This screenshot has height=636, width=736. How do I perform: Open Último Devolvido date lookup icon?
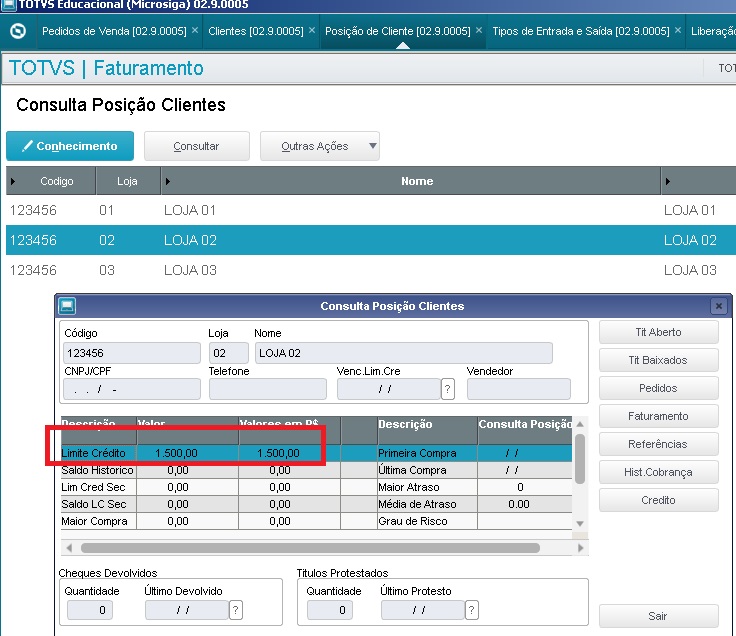pyautogui.click(x=236, y=610)
